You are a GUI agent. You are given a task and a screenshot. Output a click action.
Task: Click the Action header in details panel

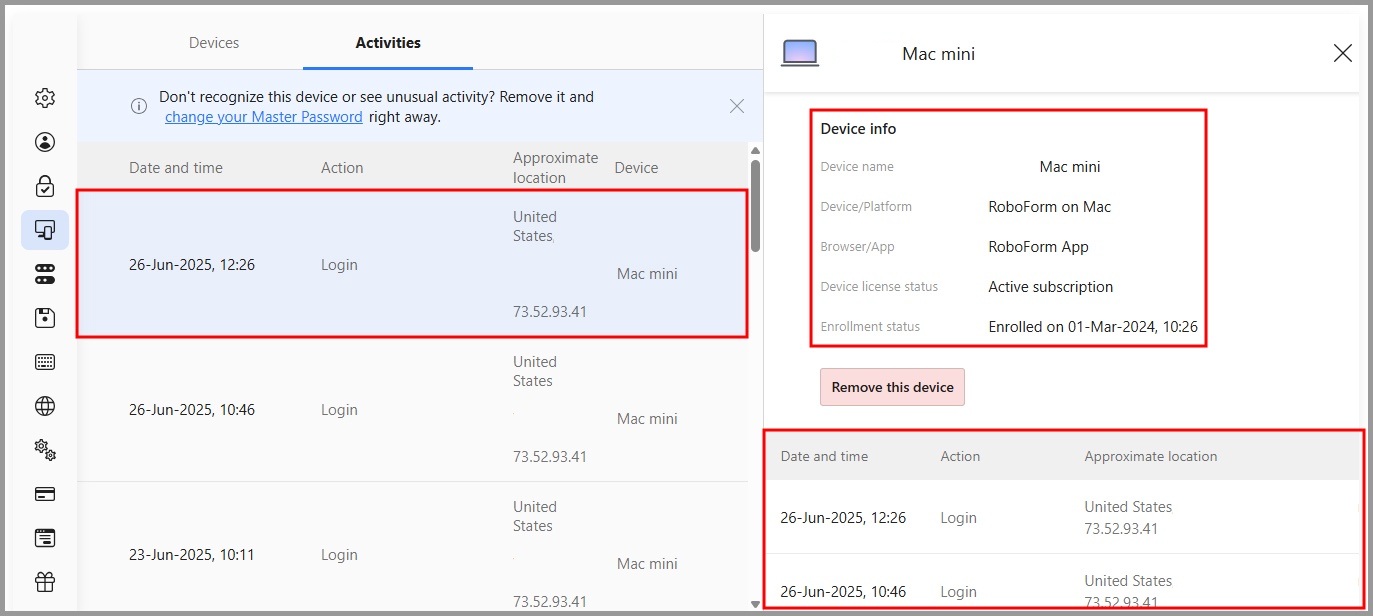[x=960, y=456]
